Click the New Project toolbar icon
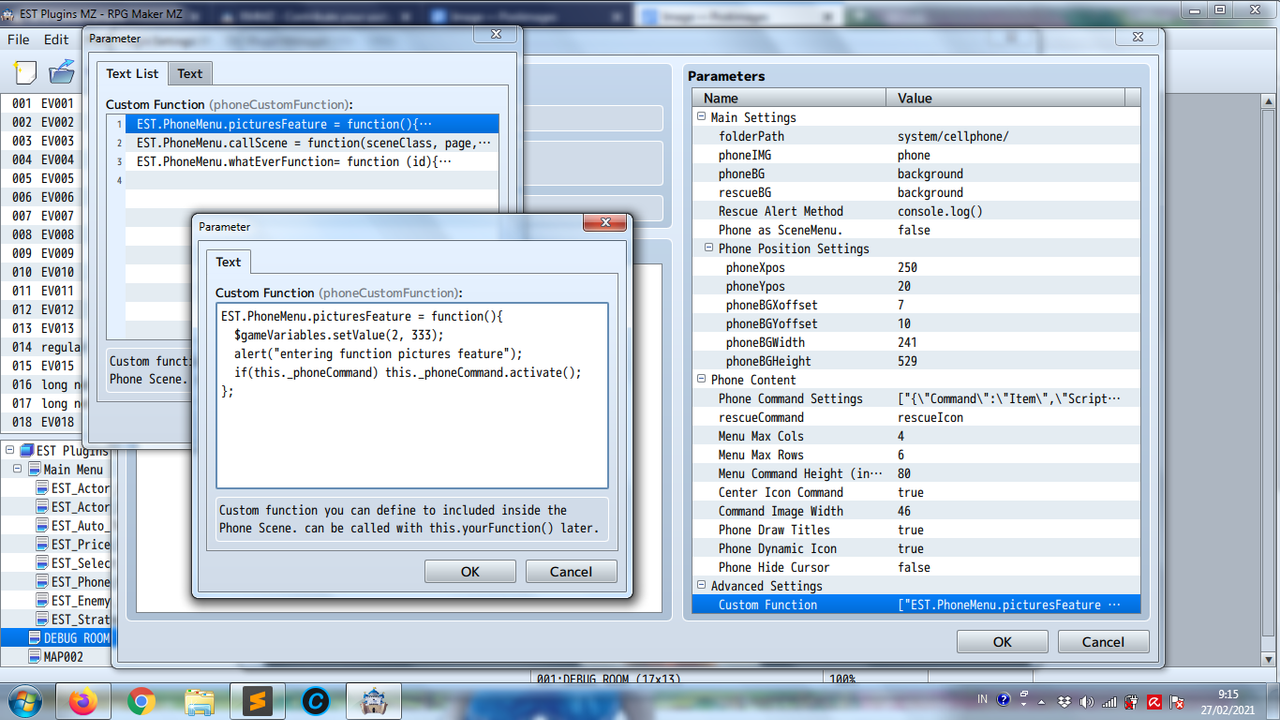The width and height of the screenshot is (1280, 720). [26, 72]
